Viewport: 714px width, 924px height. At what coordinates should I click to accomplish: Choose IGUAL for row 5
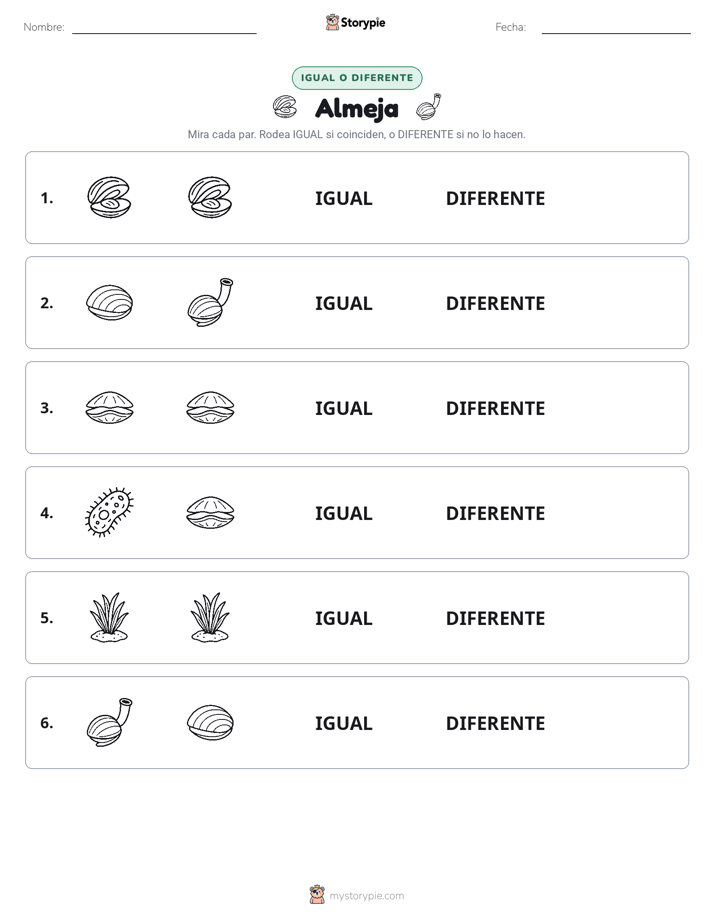point(343,618)
